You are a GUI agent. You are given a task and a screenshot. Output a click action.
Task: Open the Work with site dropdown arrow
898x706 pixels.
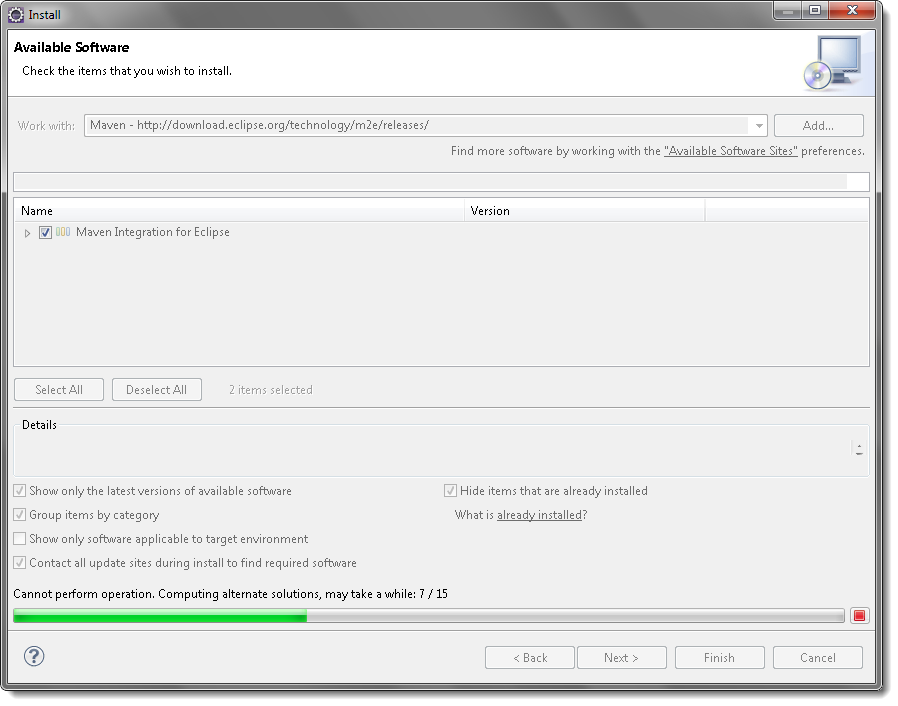click(758, 125)
